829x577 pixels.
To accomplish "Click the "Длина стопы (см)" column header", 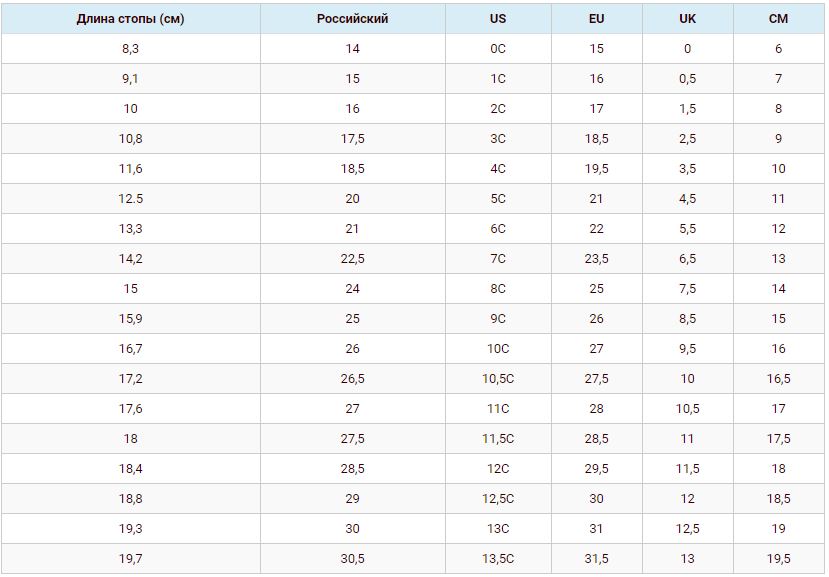I will point(130,19).
